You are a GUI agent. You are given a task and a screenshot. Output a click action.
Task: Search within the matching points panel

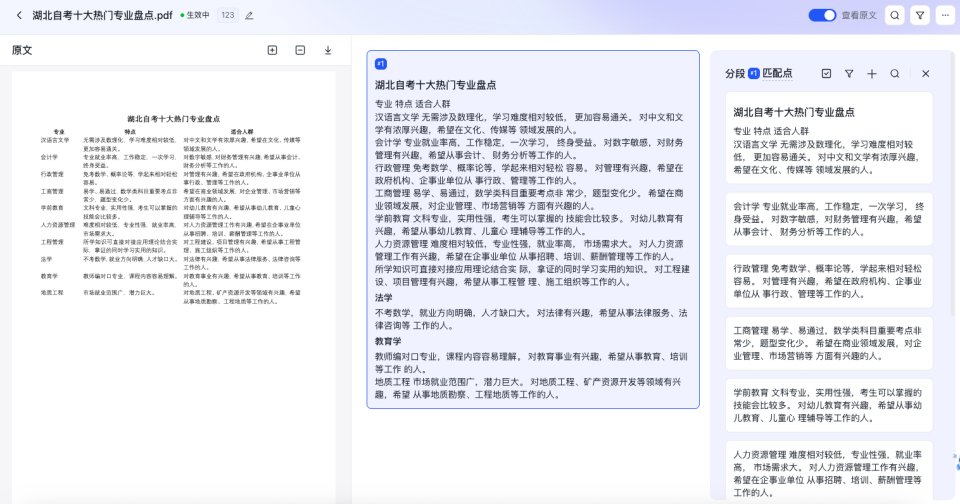click(x=895, y=74)
